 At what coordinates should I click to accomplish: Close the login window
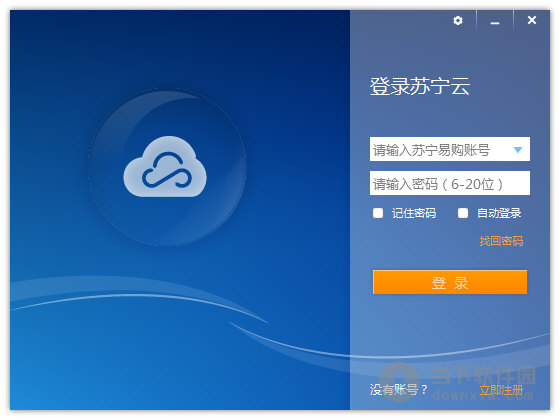click(532, 20)
